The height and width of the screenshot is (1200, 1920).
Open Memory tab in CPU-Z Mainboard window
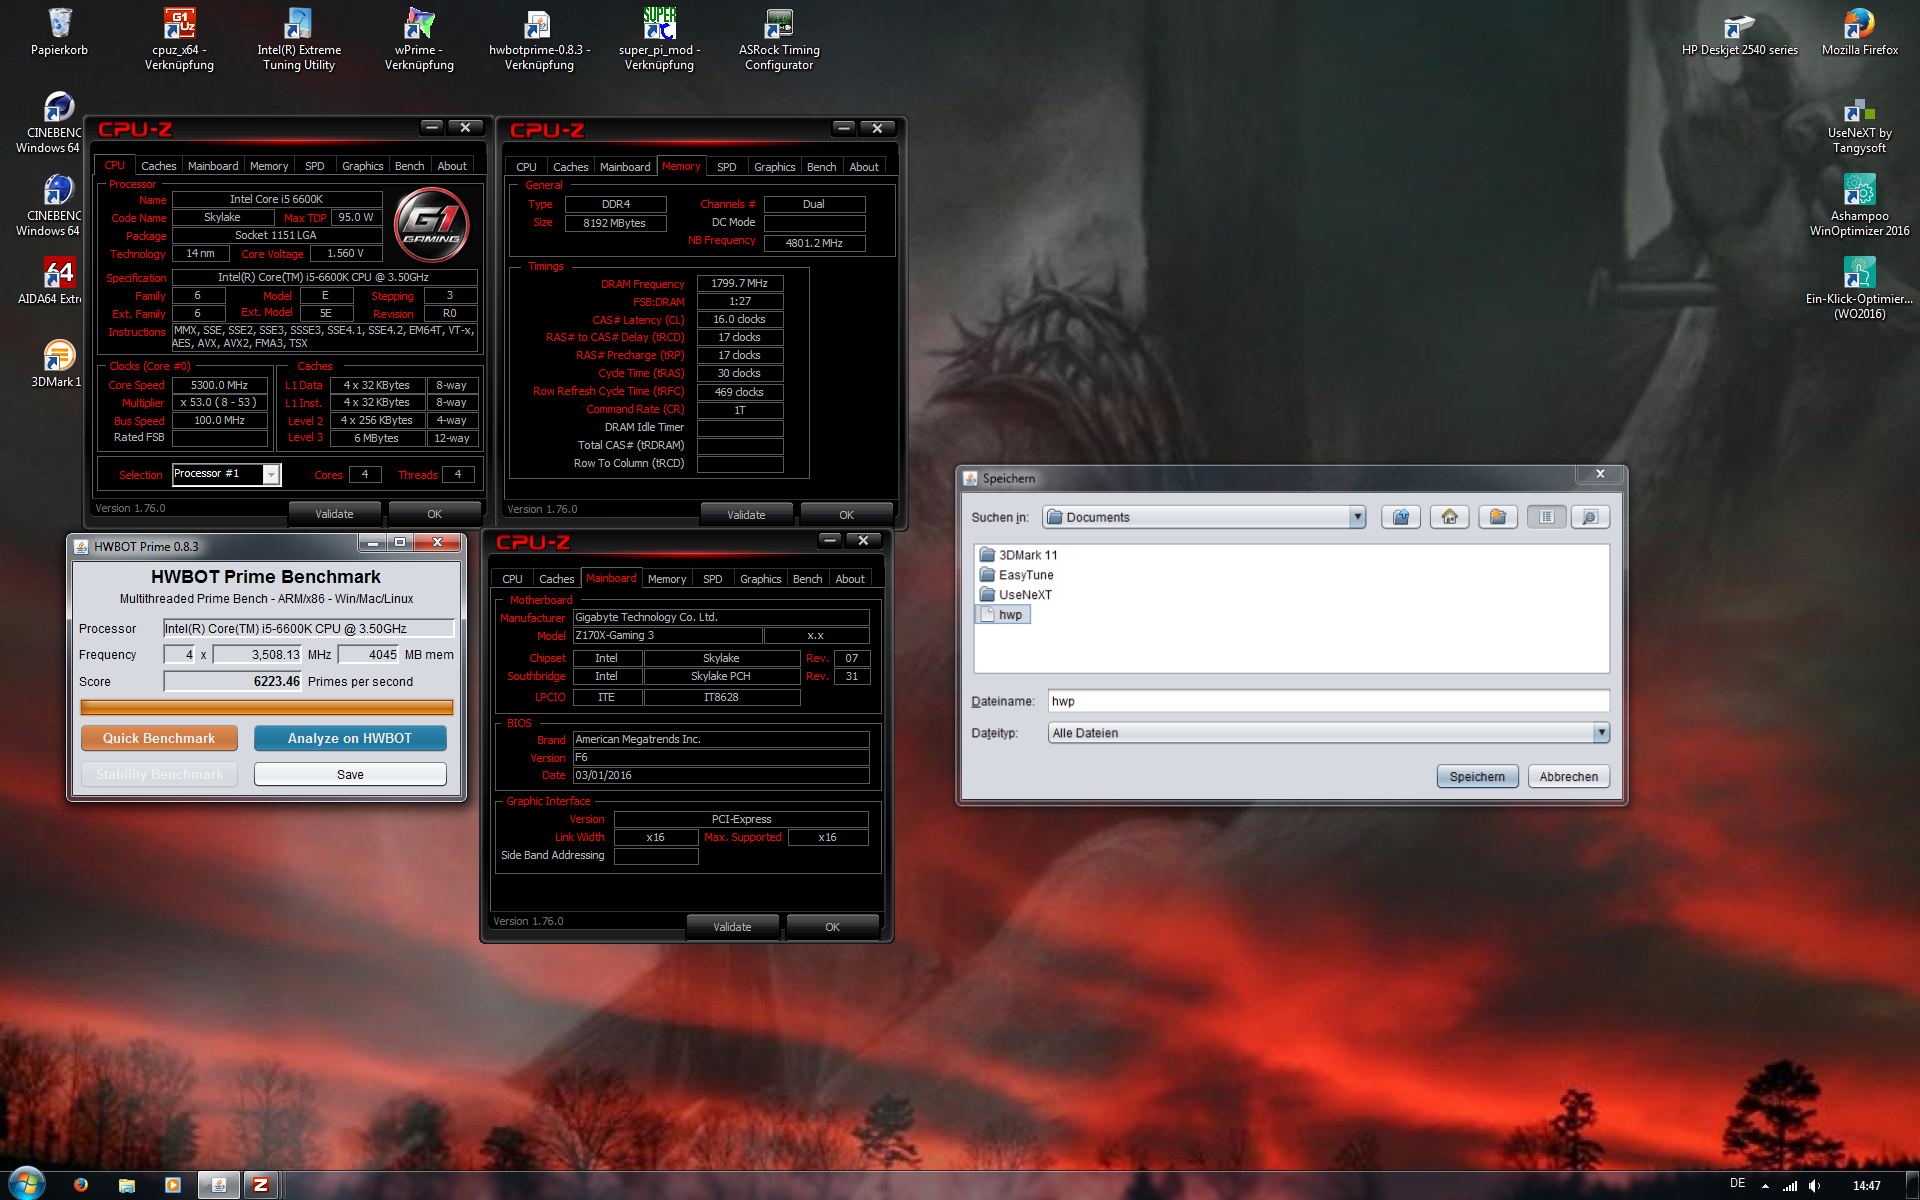coord(666,579)
